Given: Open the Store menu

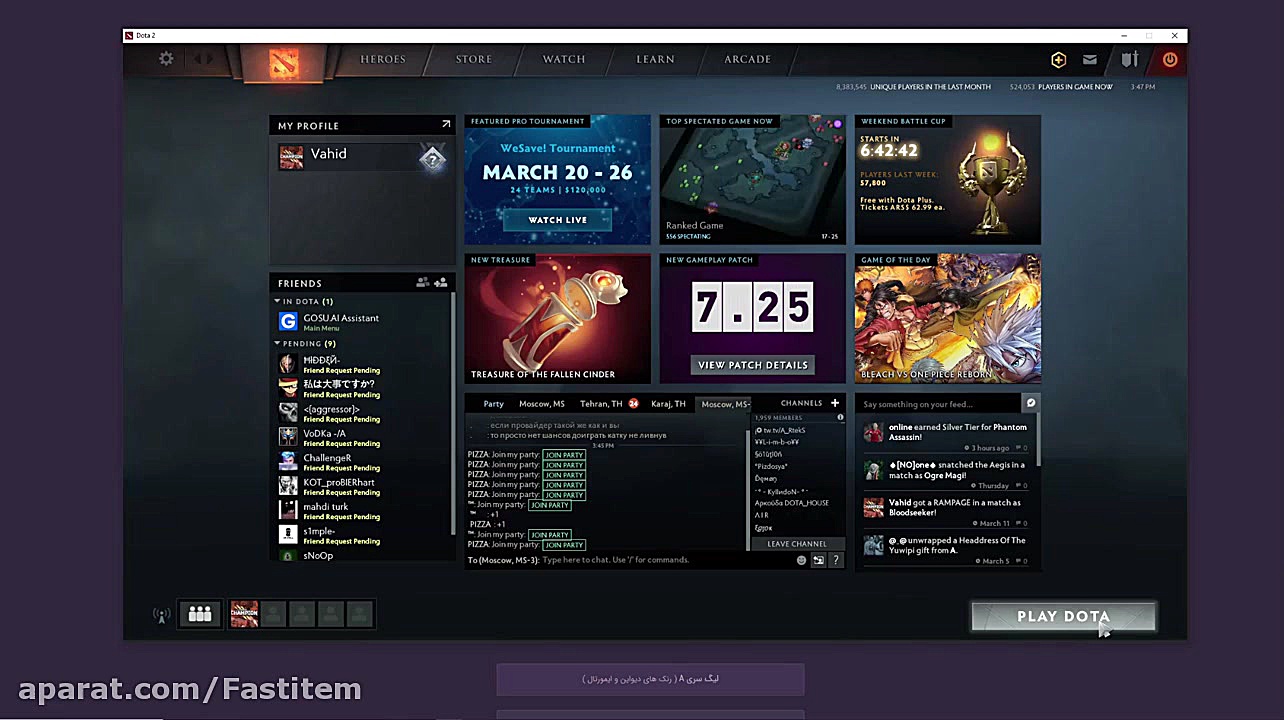Looking at the screenshot, I should 474,59.
